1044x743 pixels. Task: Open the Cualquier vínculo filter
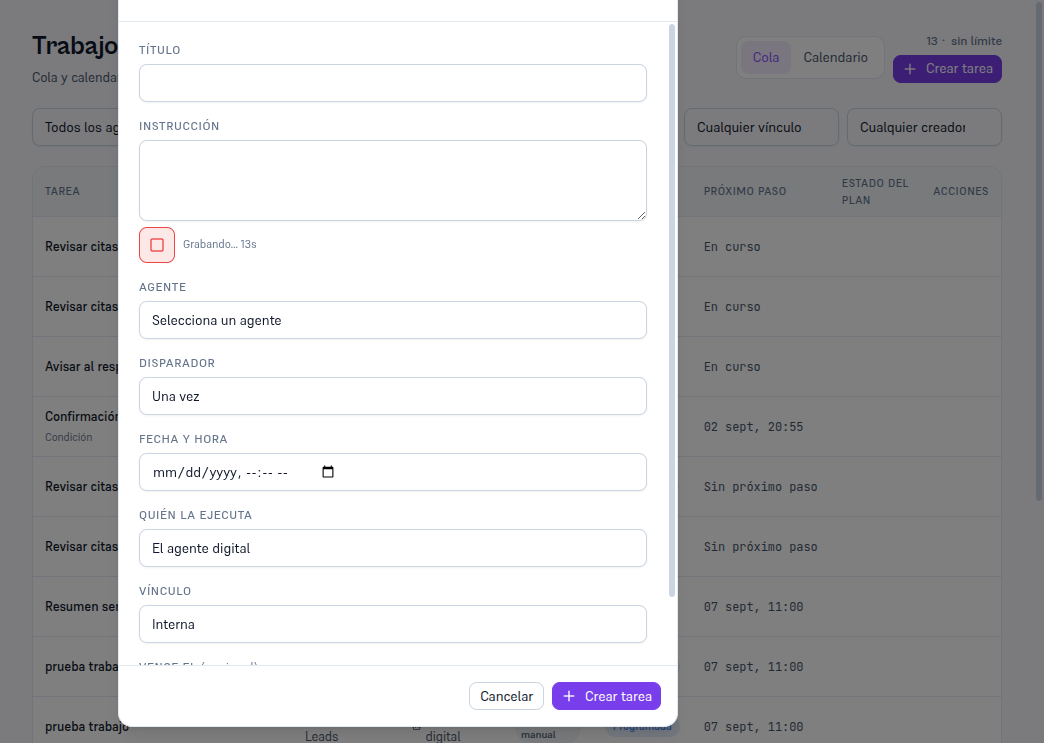click(761, 127)
